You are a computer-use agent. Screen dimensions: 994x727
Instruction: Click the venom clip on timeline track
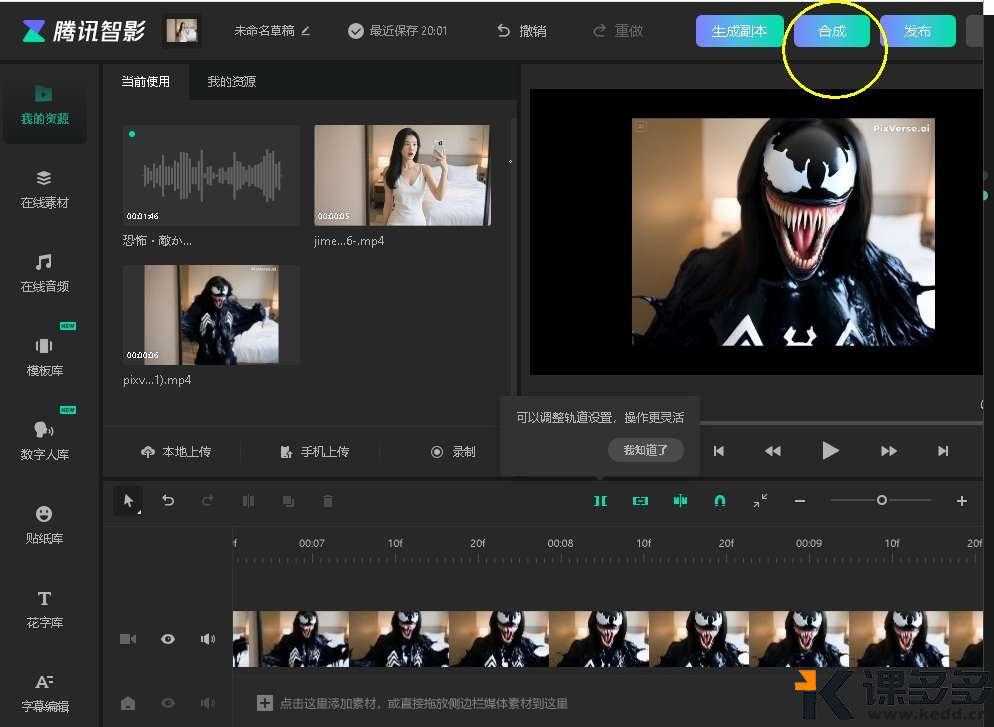pyautogui.click(x=607, y=638)
